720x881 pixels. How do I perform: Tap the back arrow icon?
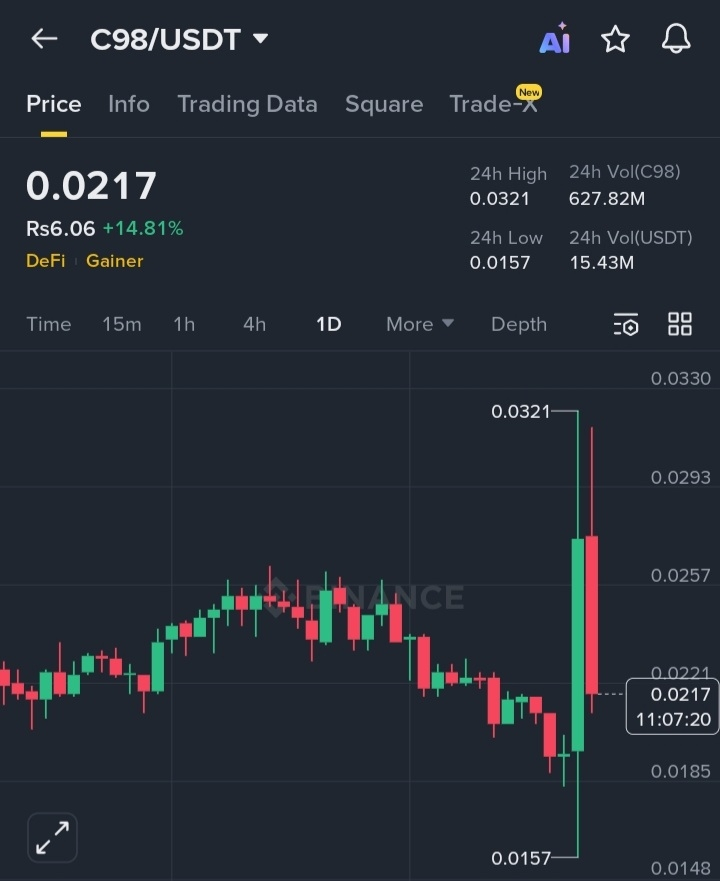[x=44, y=39]
